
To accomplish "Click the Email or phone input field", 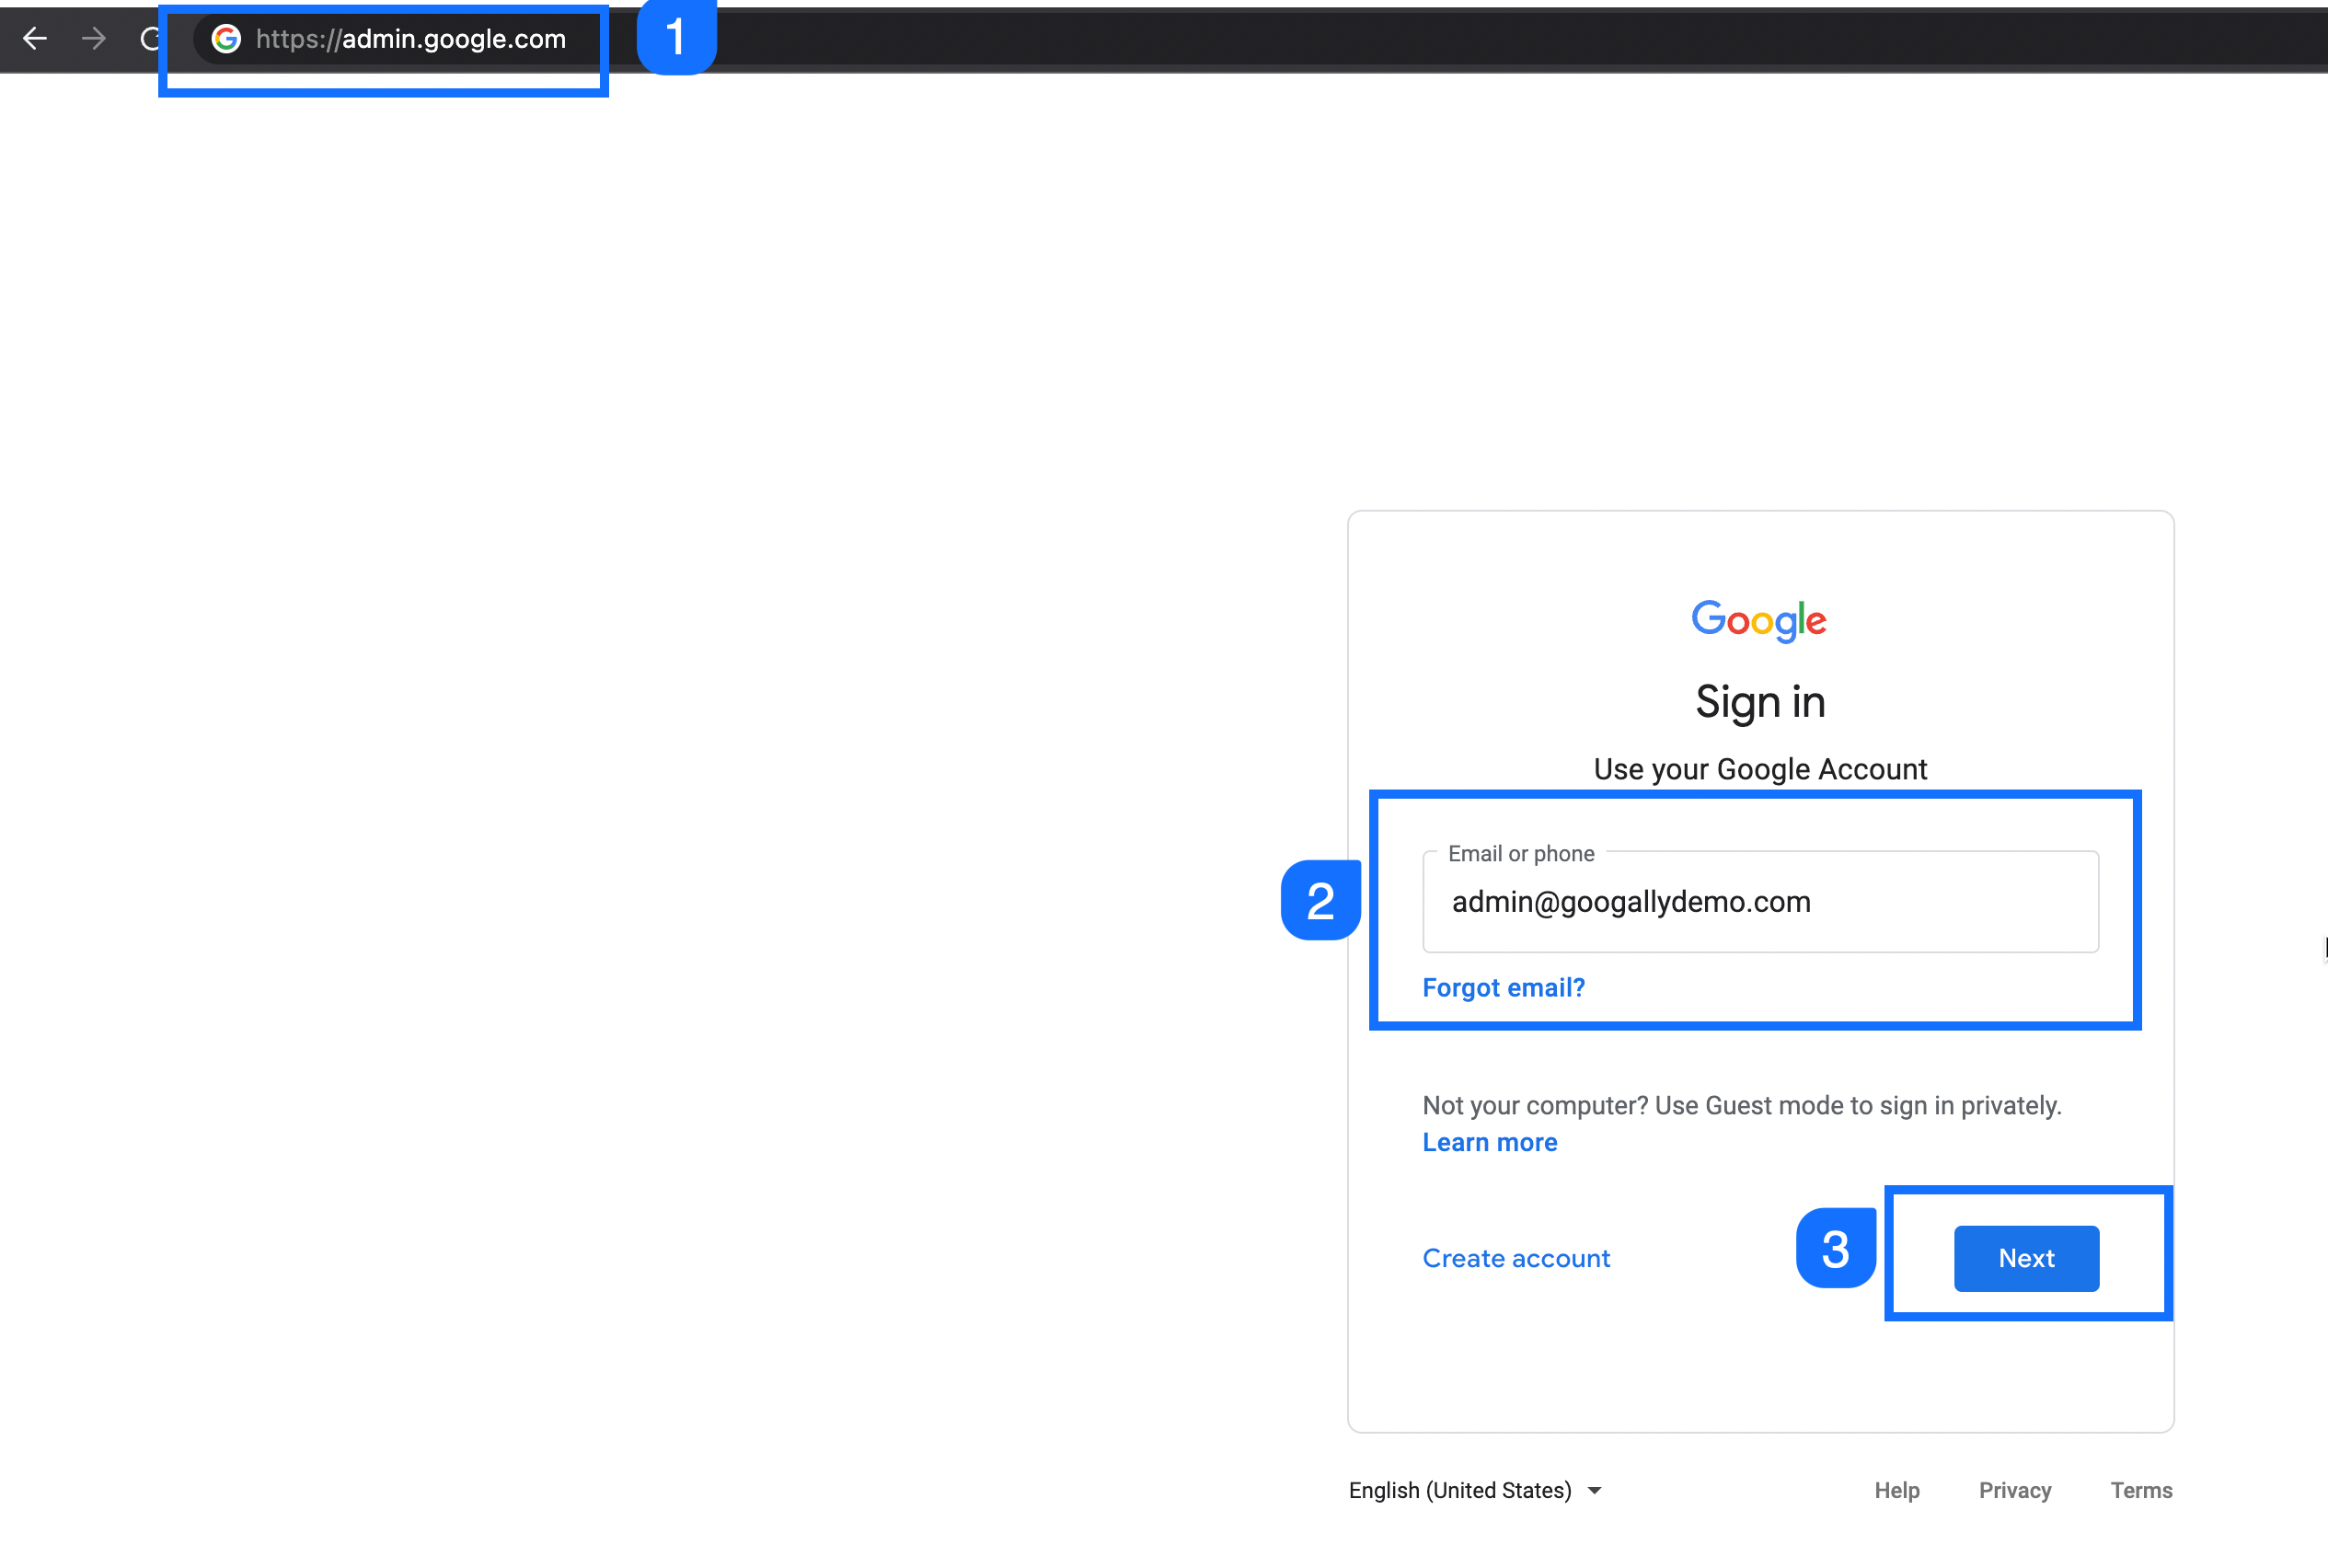I will coord(1760,901).
